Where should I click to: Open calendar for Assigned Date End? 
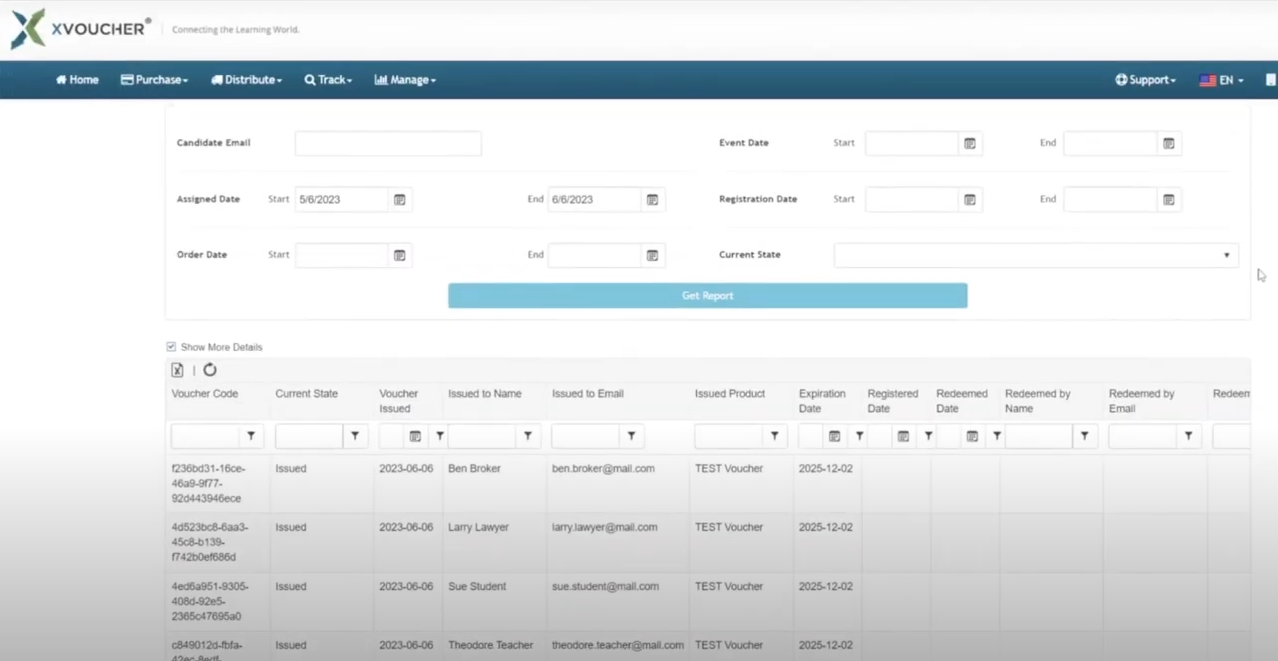tap(652, 200)
